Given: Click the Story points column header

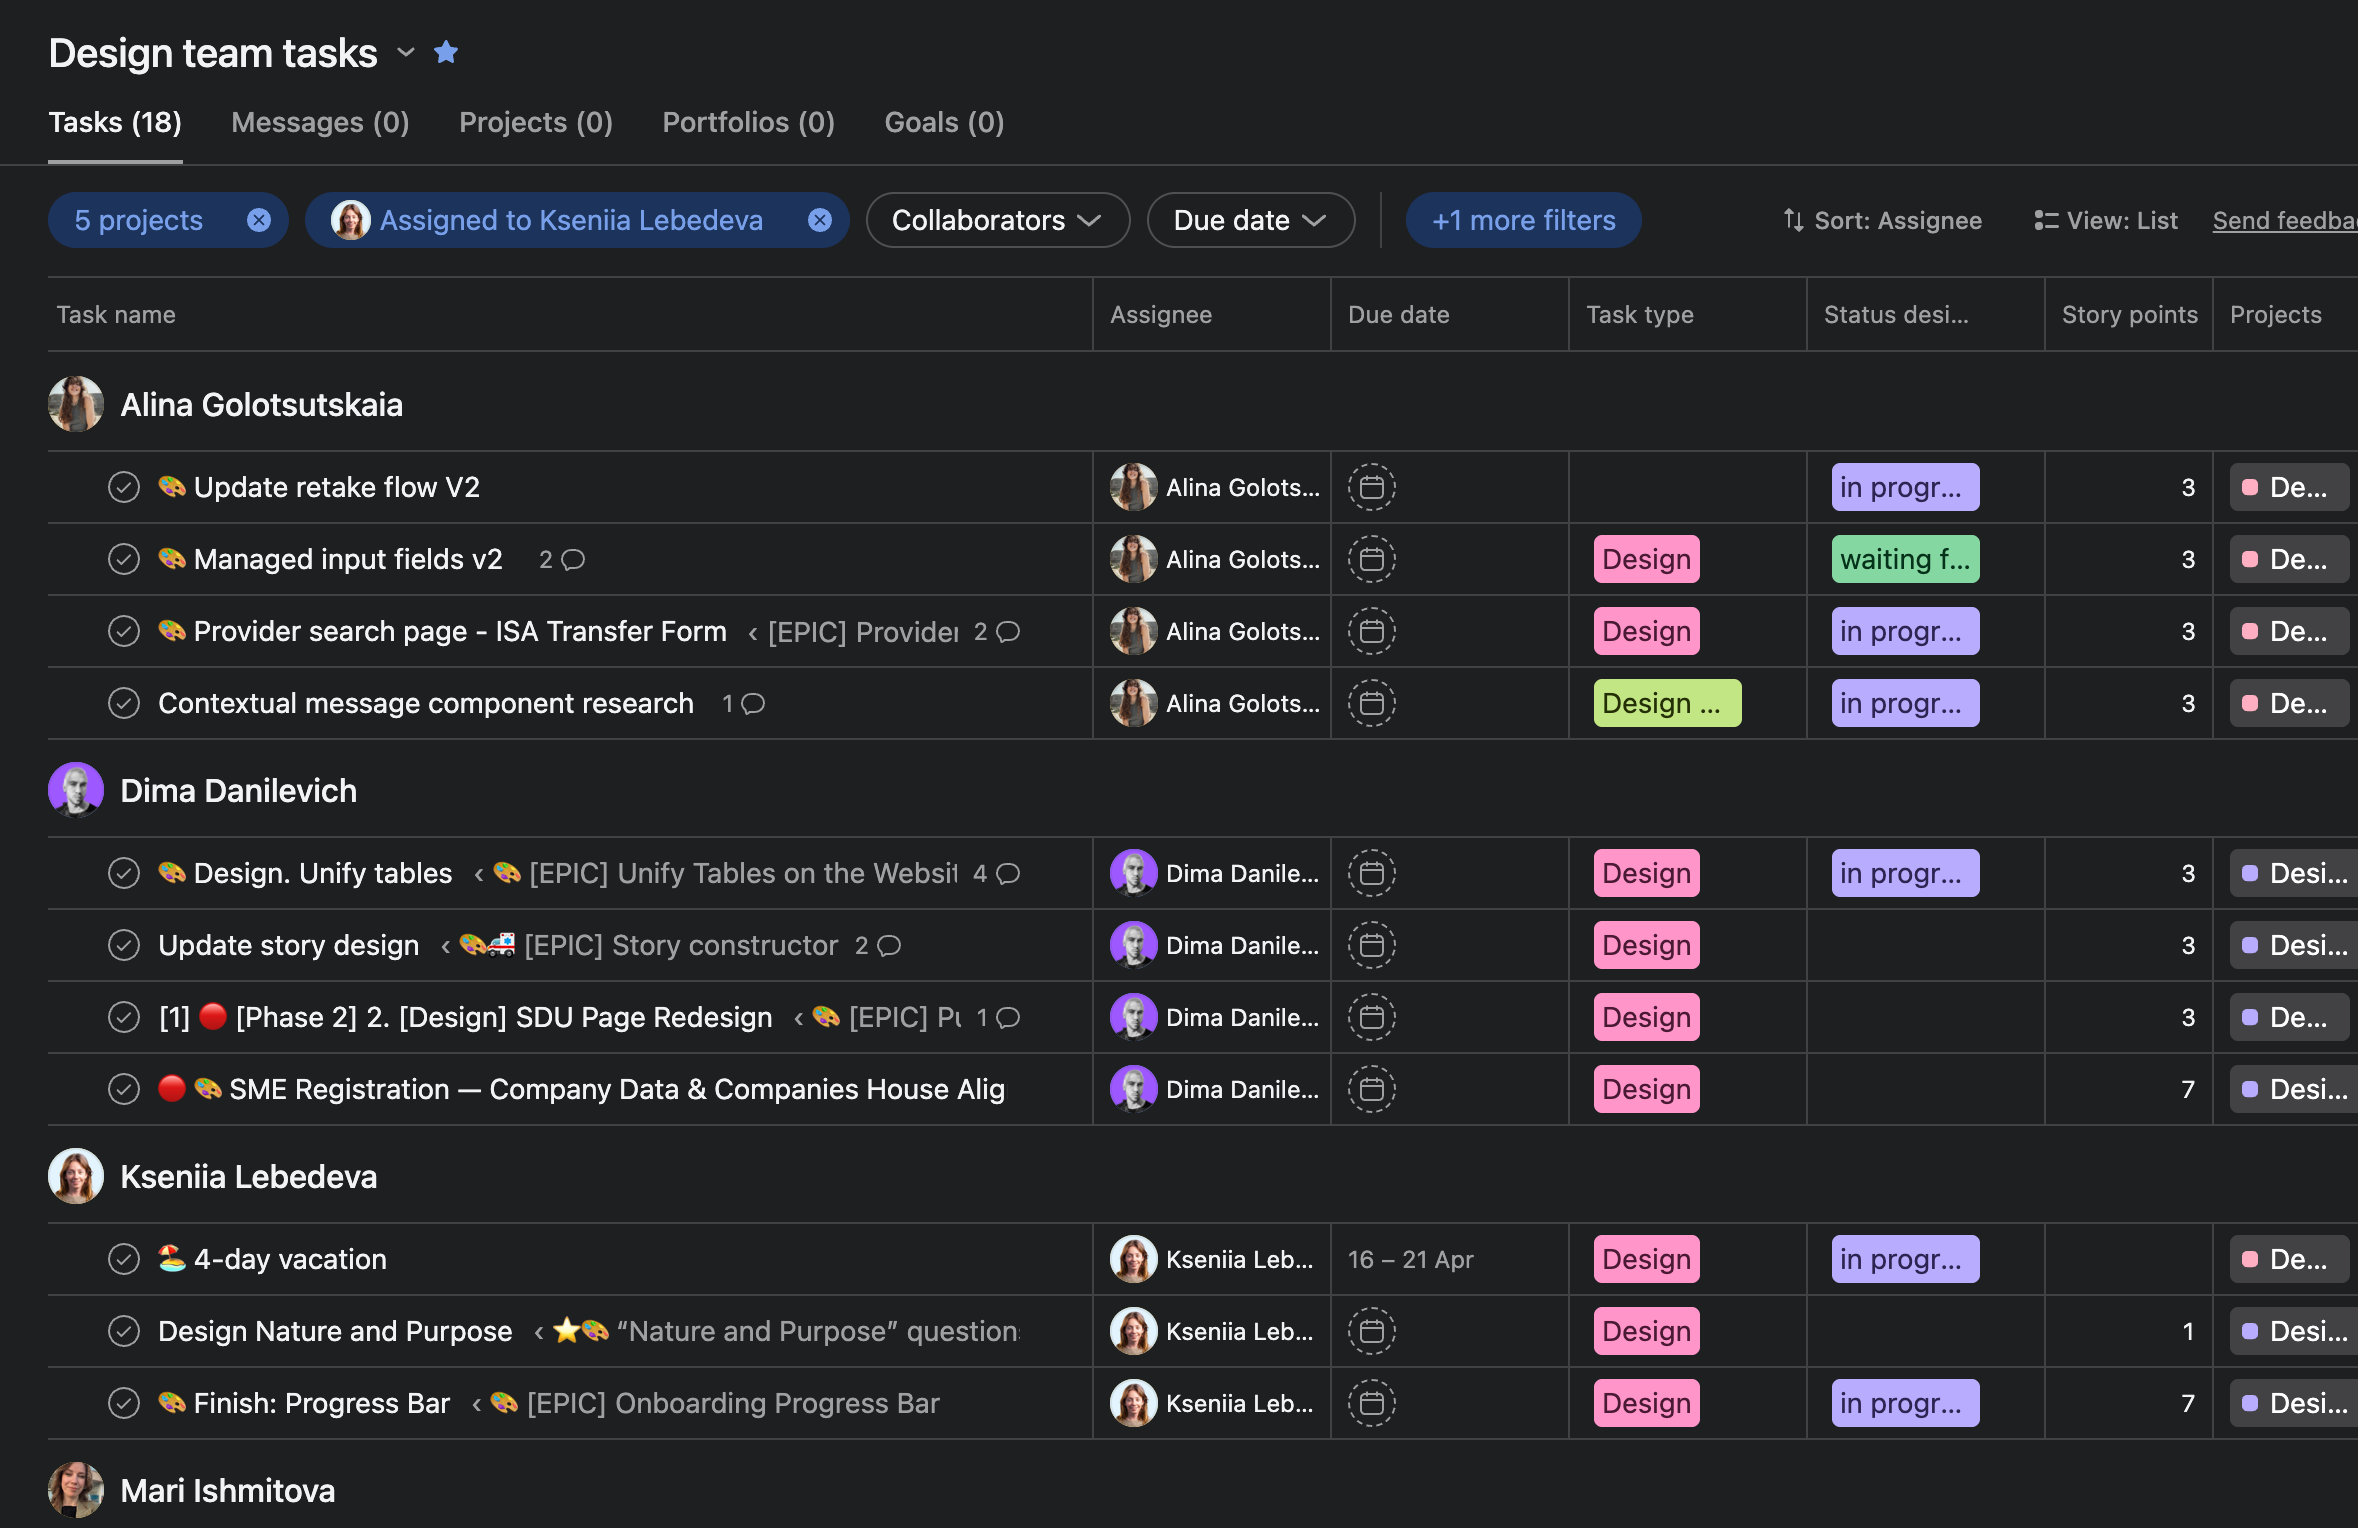Looking at the screenshot, I should click(x=2130, y=314).
